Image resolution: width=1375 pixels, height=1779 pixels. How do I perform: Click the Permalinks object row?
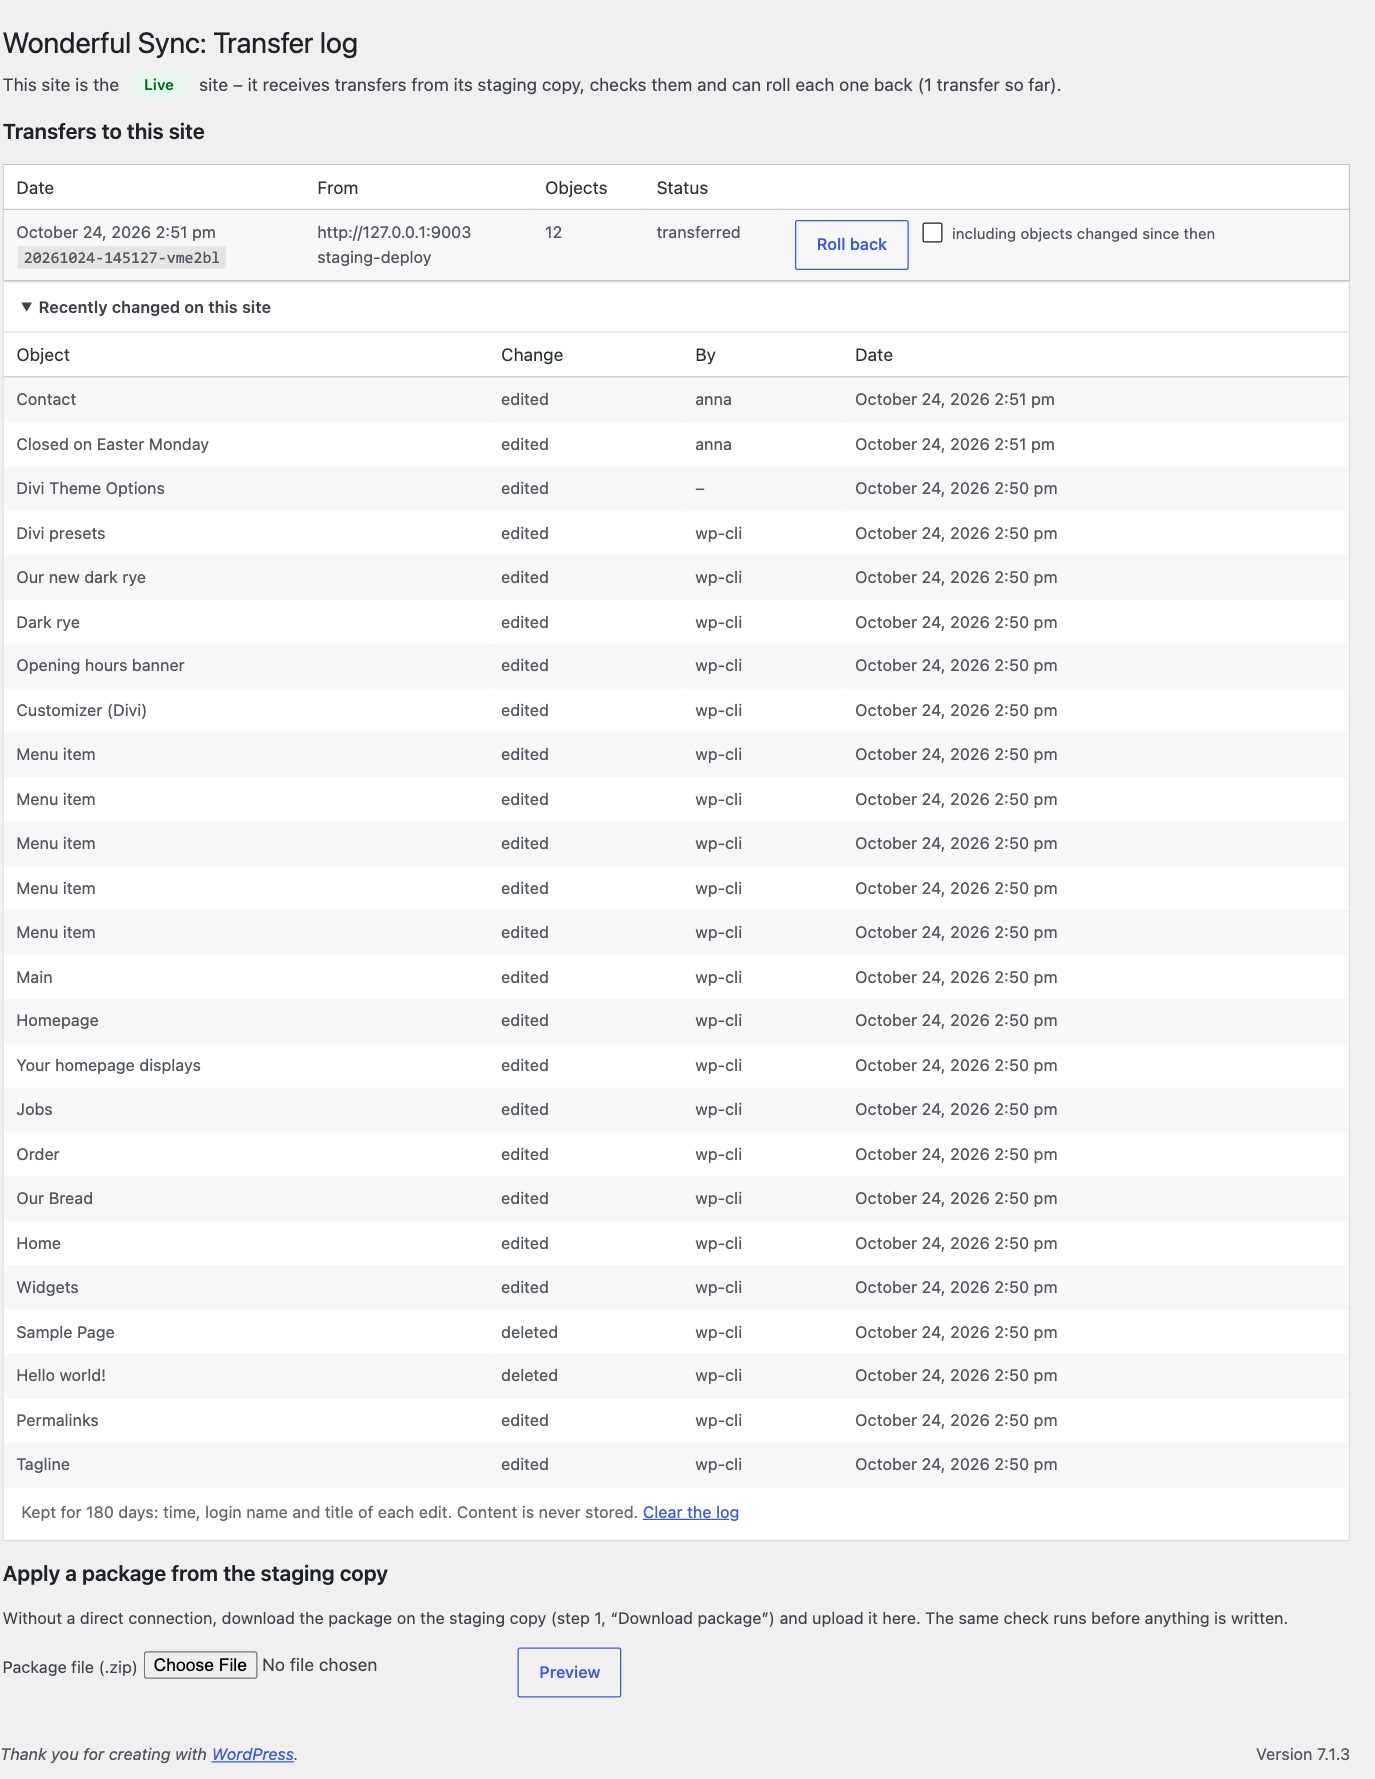tap(676, 1420)
